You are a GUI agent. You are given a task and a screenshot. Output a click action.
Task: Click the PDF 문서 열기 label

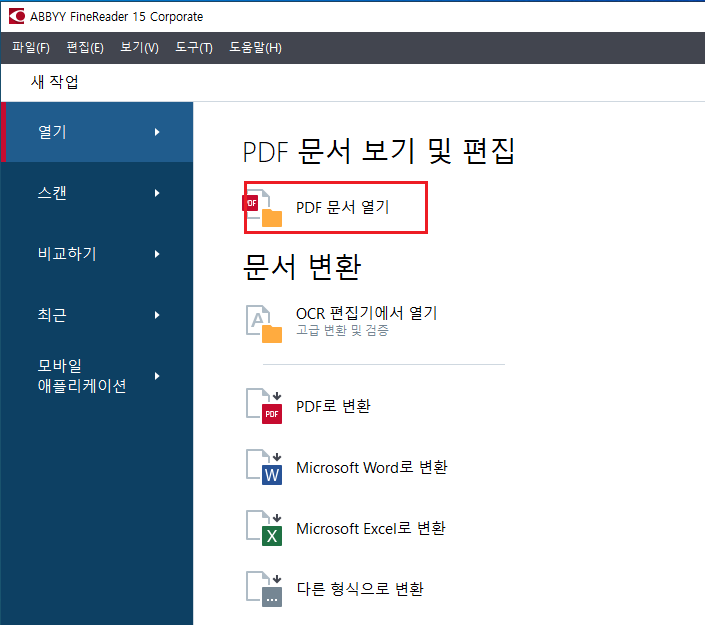point(343,207)
